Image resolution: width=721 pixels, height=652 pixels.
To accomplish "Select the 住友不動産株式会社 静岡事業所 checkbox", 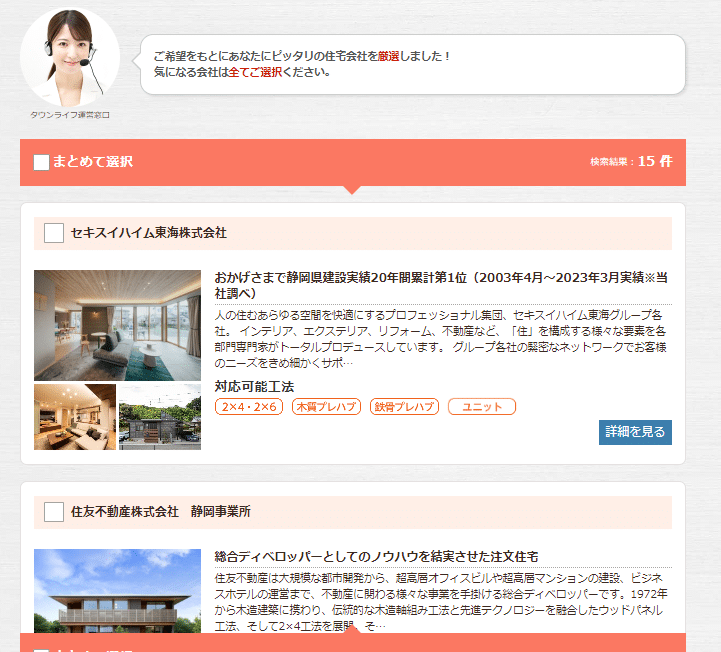I will [x=54, y=512].
